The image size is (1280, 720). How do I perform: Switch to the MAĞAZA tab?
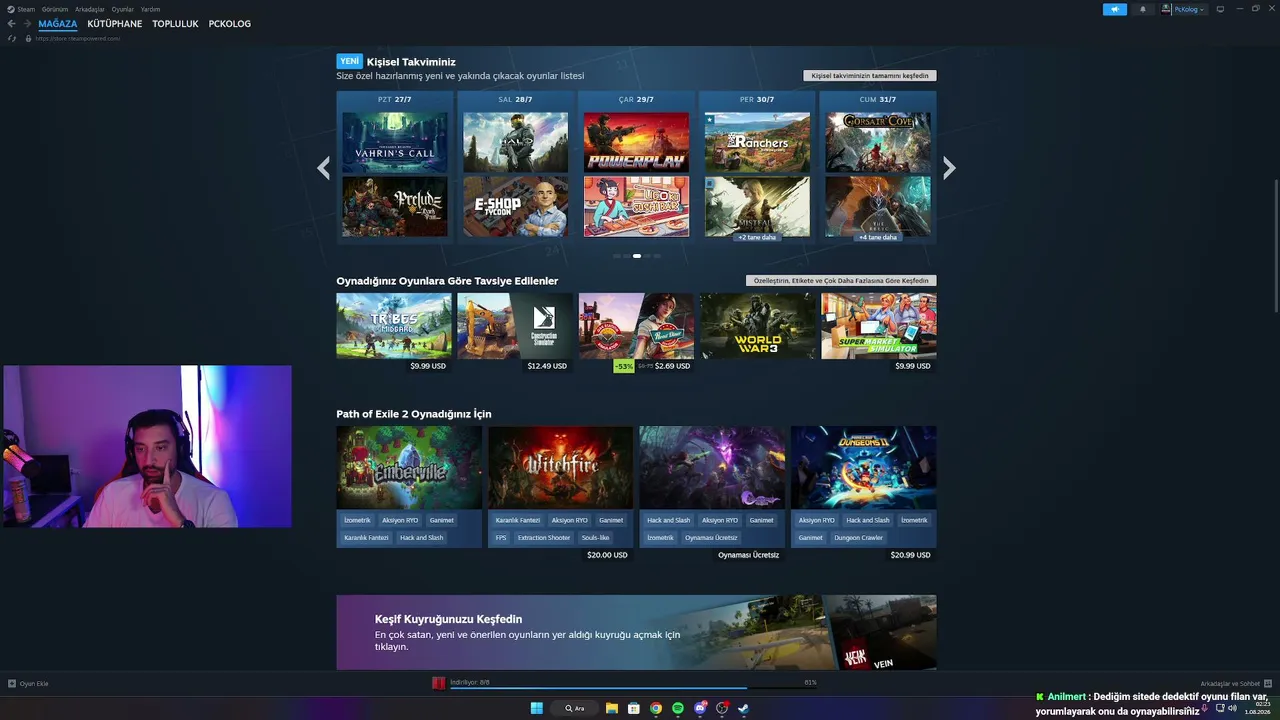(58, 24)
